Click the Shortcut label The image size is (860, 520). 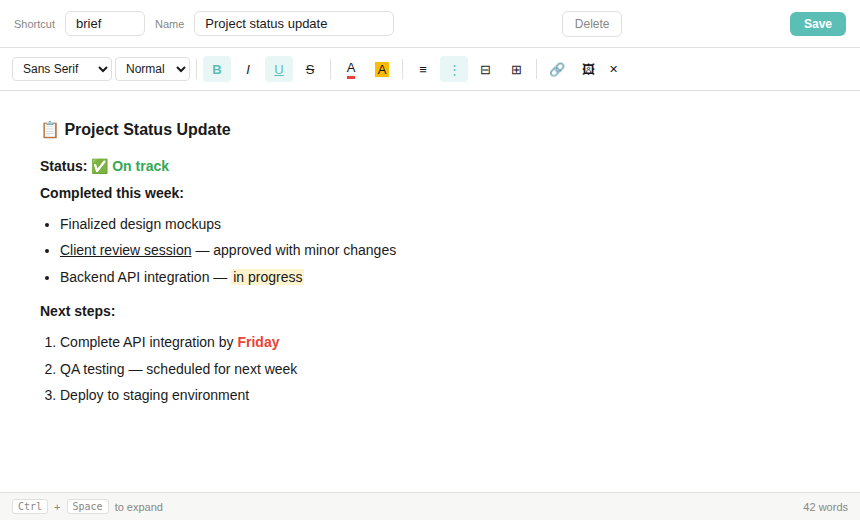click(35, 24)
